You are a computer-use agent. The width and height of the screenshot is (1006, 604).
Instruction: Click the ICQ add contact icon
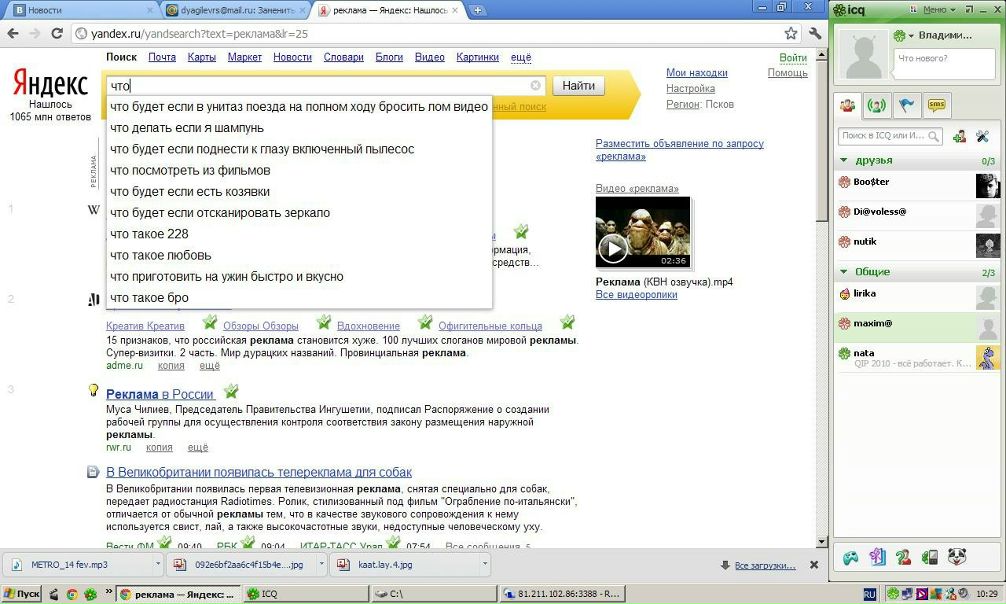coord(959,136)
